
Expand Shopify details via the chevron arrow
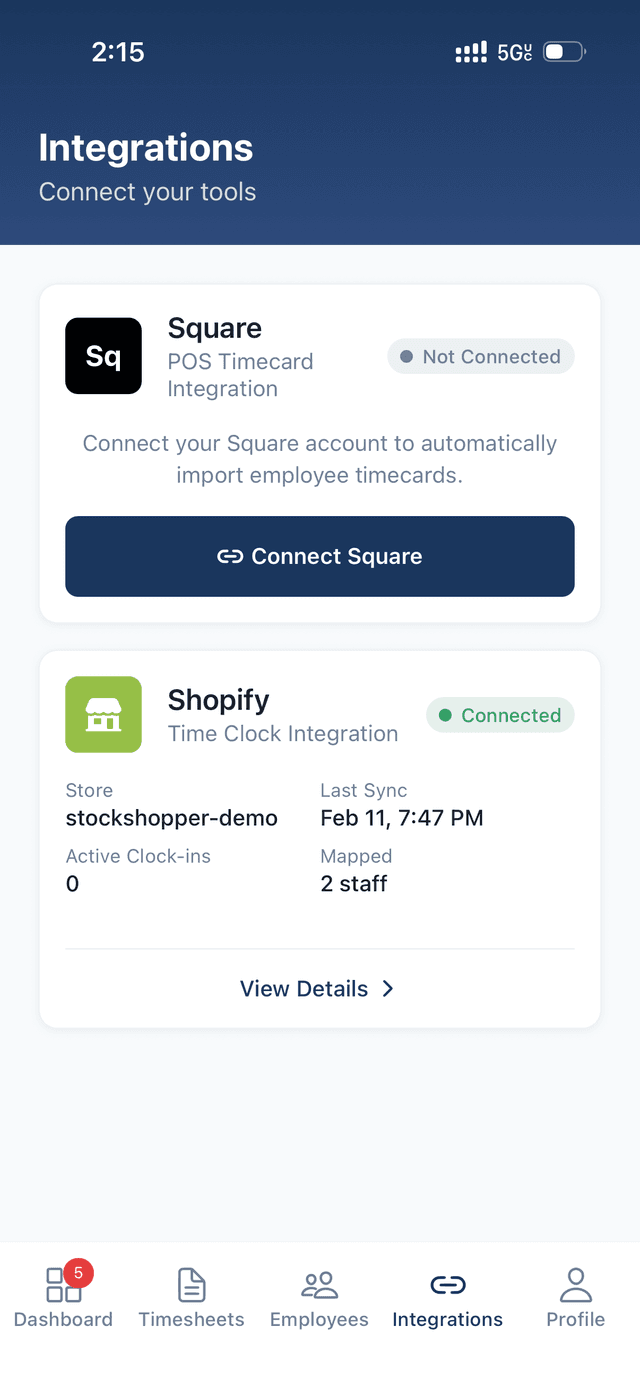point(388,989)
